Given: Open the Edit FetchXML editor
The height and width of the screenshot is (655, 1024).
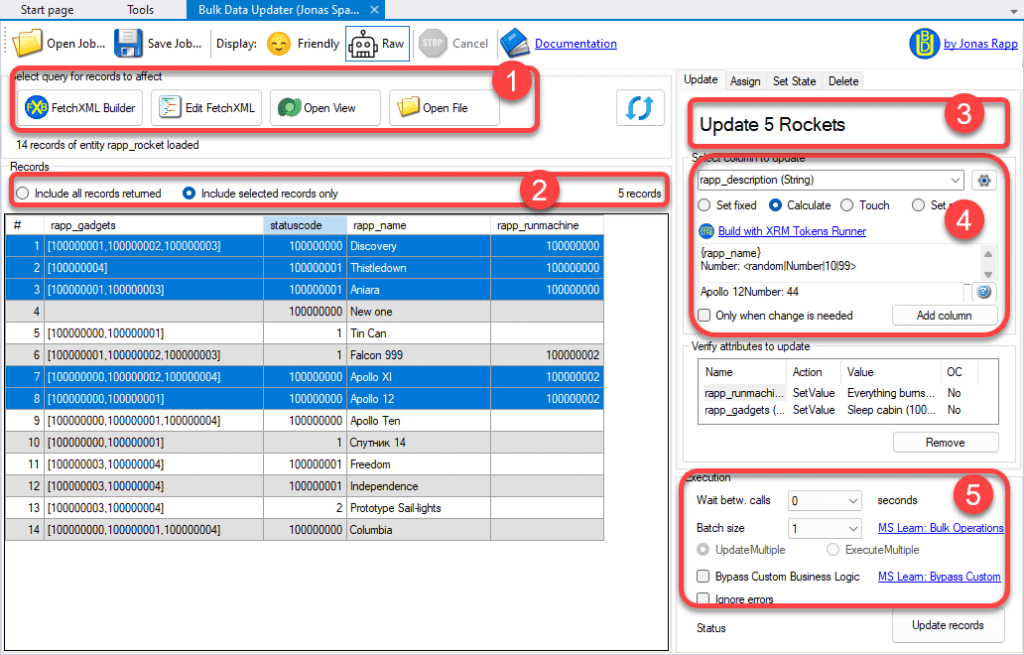Looking at the screenshot, I should (x=206, y=108).
